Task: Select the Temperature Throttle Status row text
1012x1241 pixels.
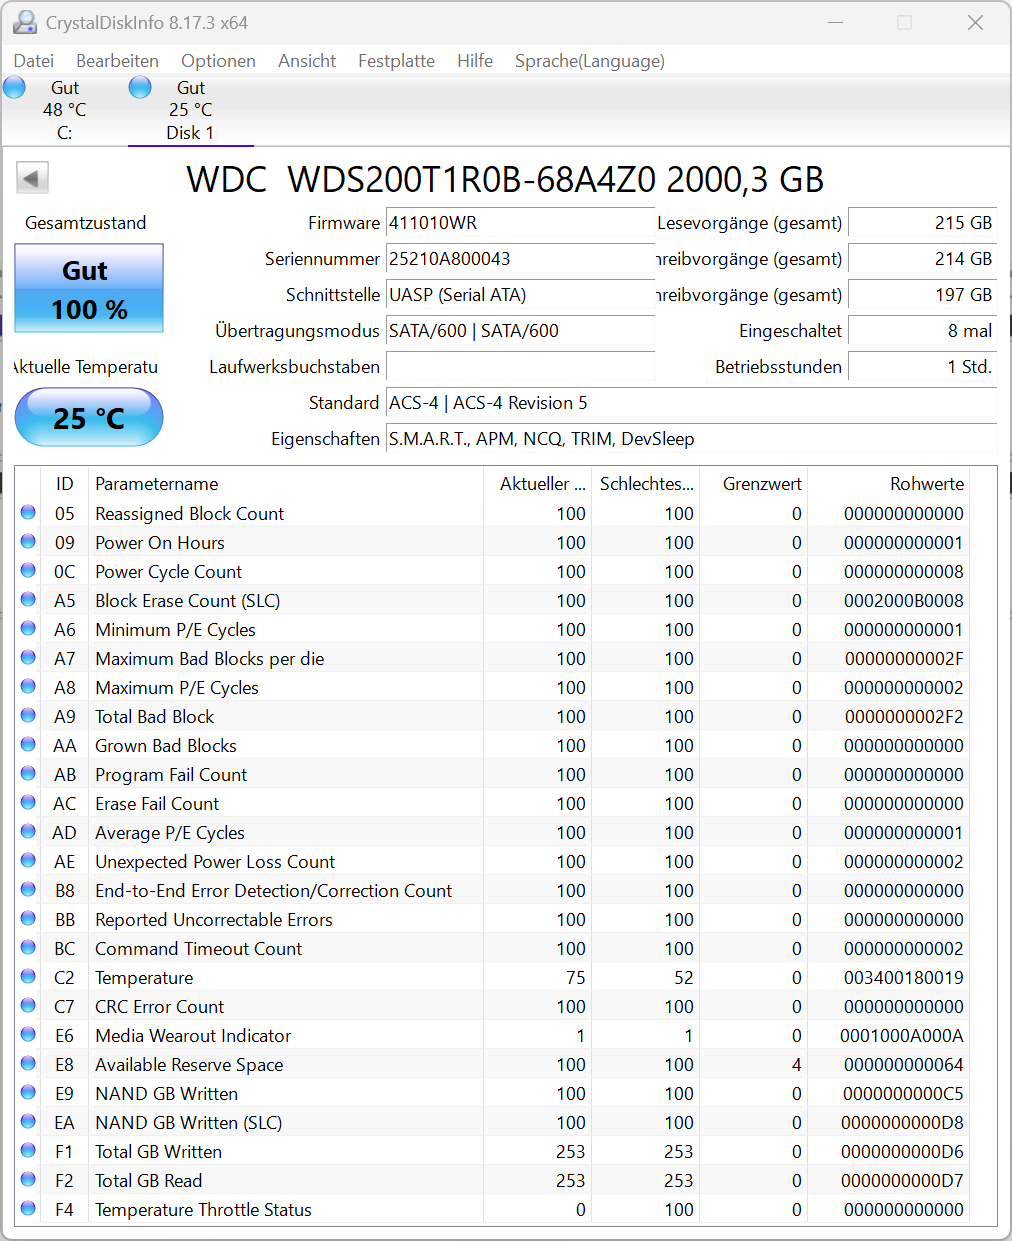Action: [203, 1210]
